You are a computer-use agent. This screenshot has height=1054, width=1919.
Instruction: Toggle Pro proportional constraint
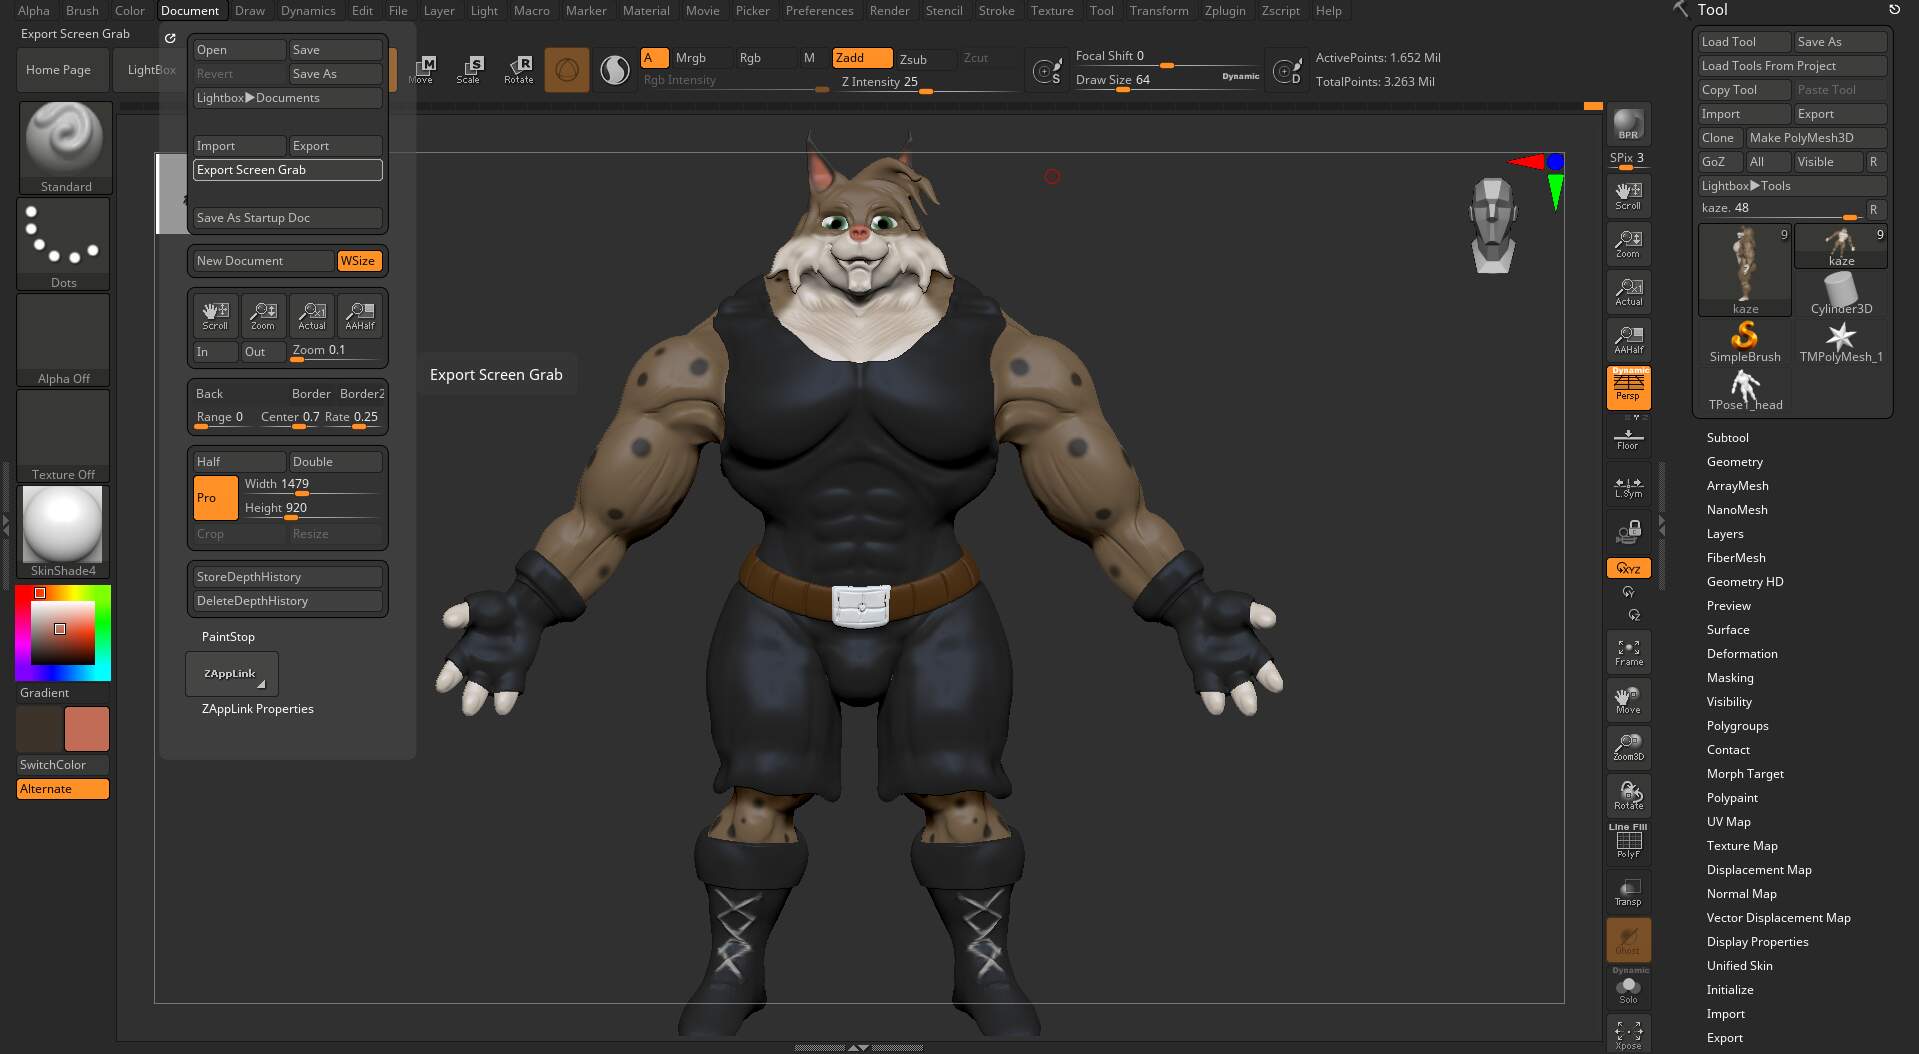click(215, 497)
